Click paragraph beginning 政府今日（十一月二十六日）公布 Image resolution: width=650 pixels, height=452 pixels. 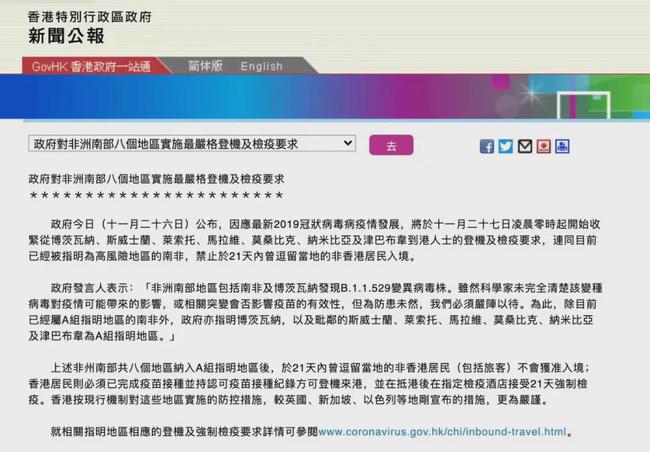coord(314,240)
